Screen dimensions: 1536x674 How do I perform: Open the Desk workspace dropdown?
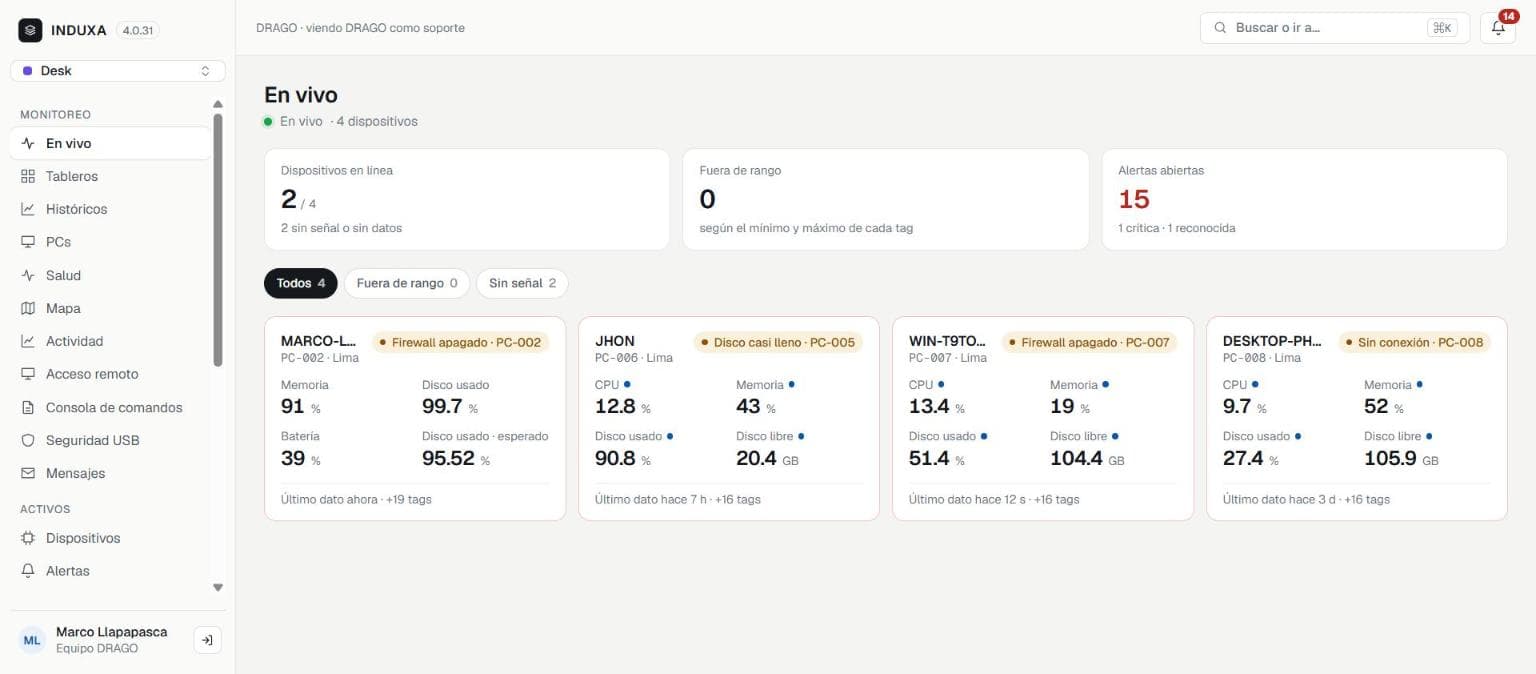click(x=118, y=71)
